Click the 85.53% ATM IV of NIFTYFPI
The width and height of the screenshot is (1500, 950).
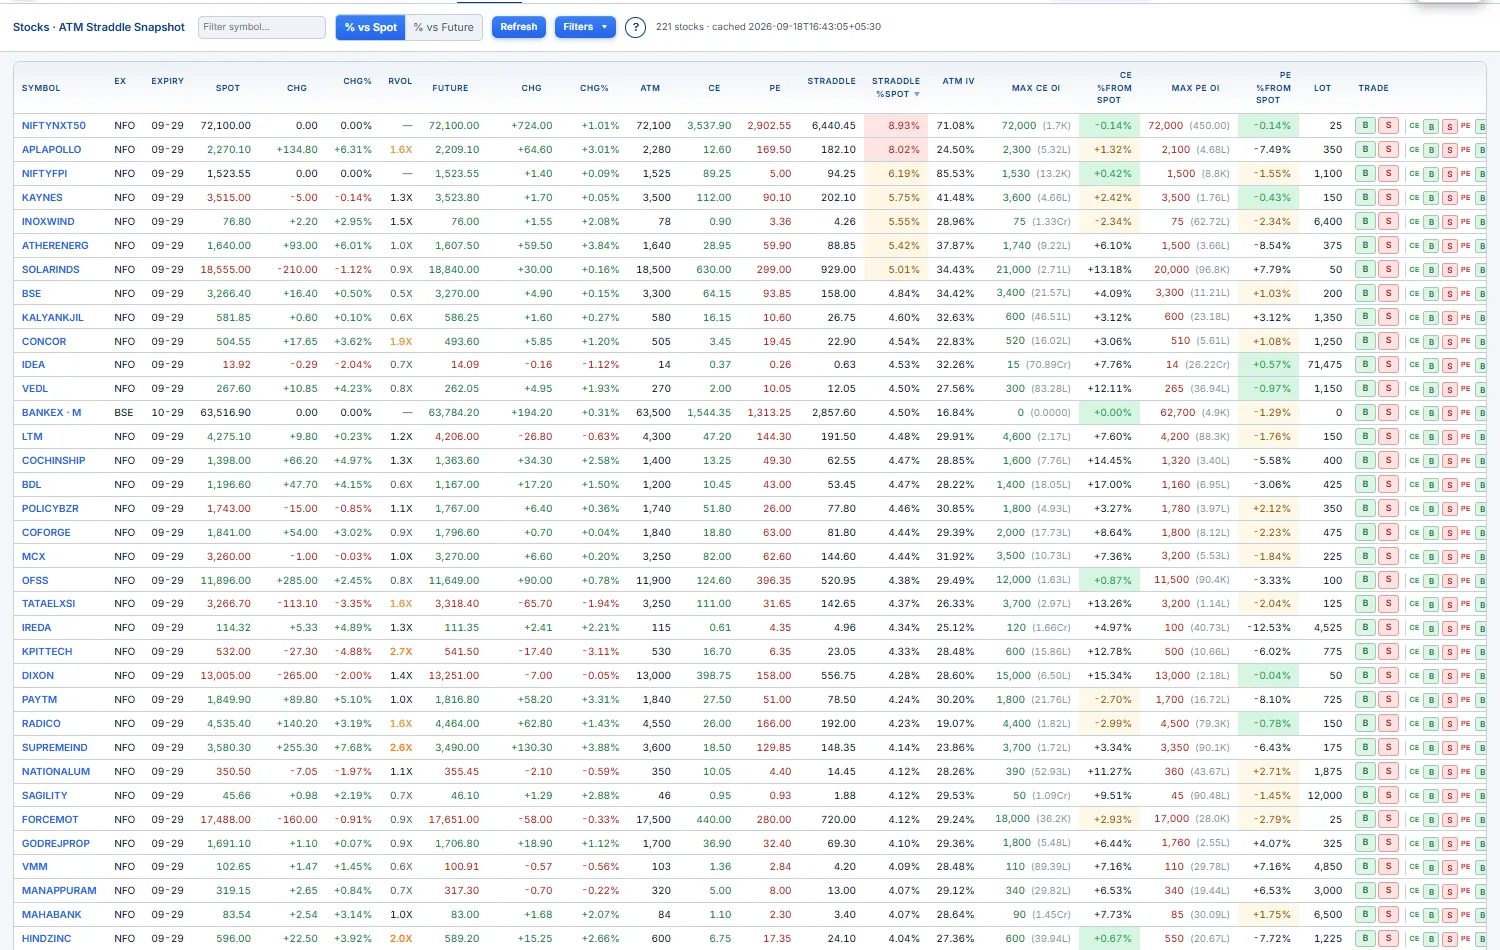(955, 174)
